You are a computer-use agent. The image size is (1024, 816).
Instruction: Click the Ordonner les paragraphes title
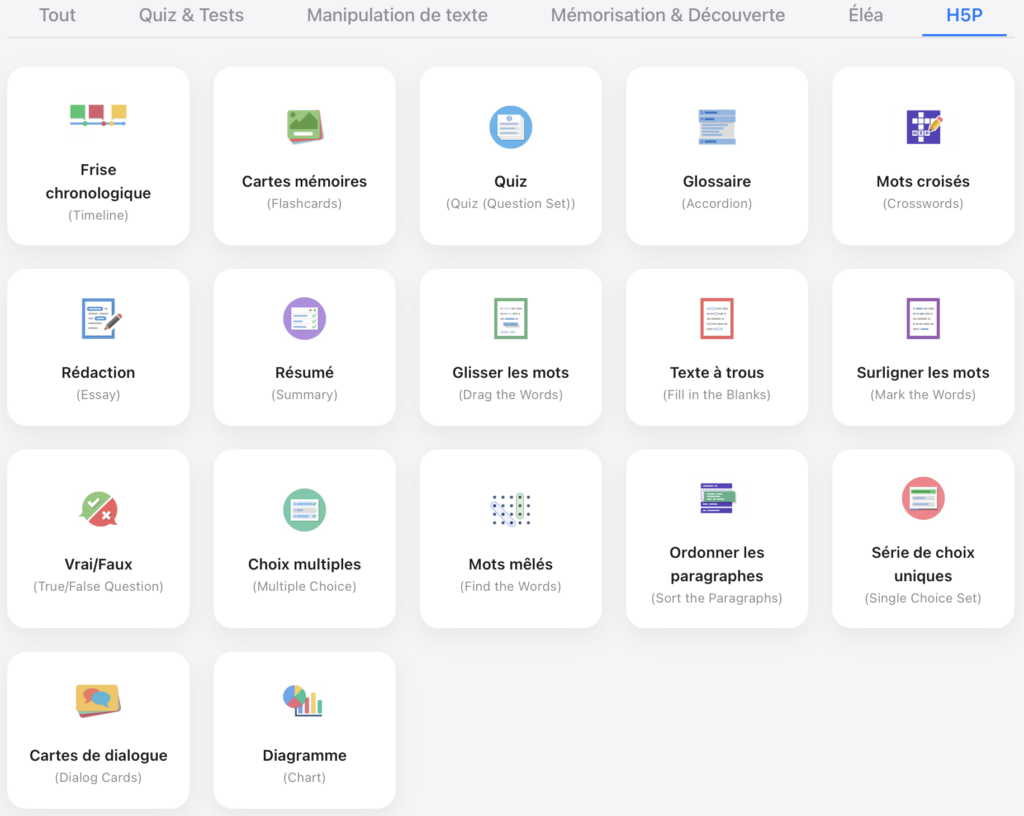pos(716,564)
